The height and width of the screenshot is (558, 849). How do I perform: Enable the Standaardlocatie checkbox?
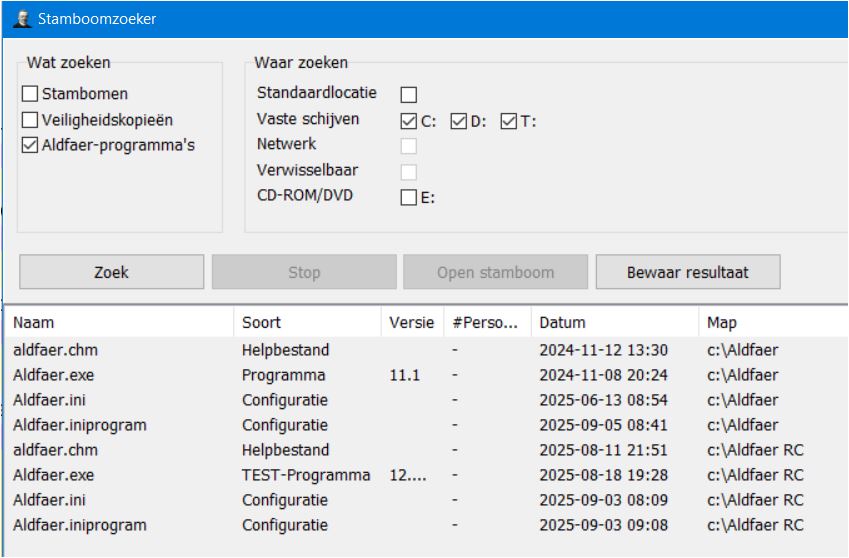tap(408, 95)
